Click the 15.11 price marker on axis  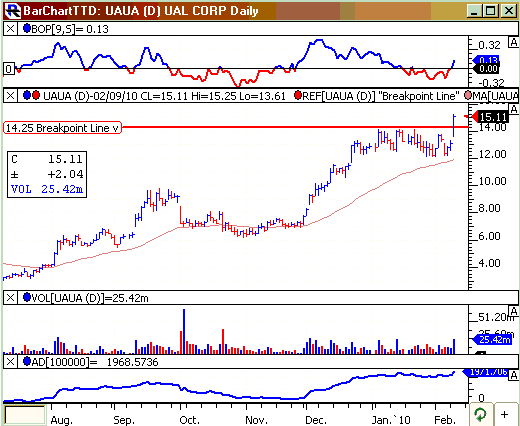(x=490, y=117)
